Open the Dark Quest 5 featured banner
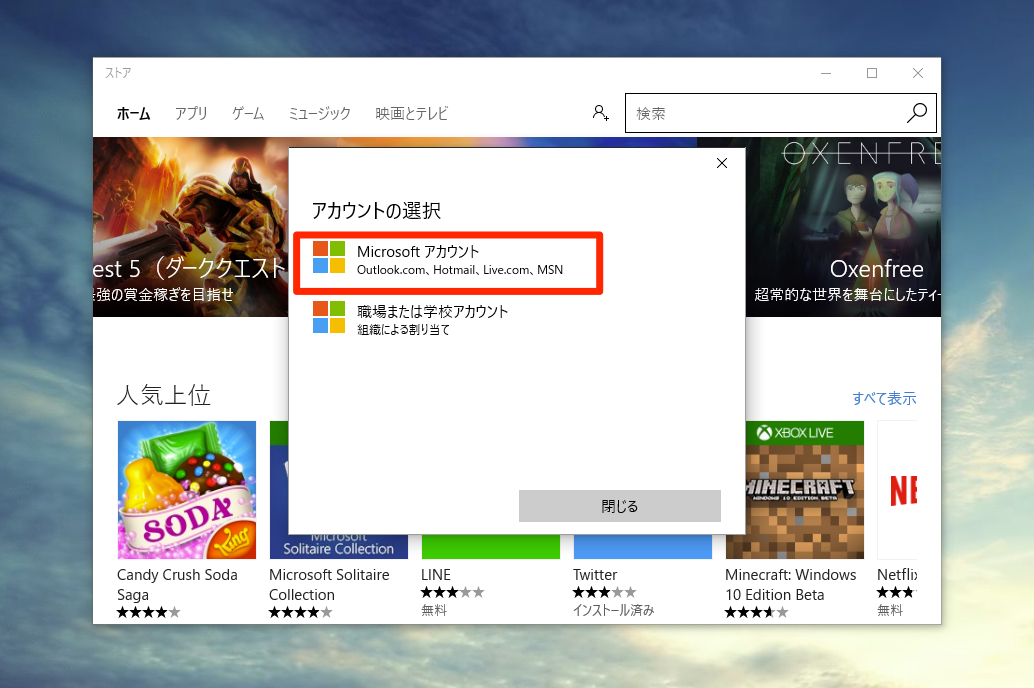Screen dimensions: 1034x688 (191, 227)
